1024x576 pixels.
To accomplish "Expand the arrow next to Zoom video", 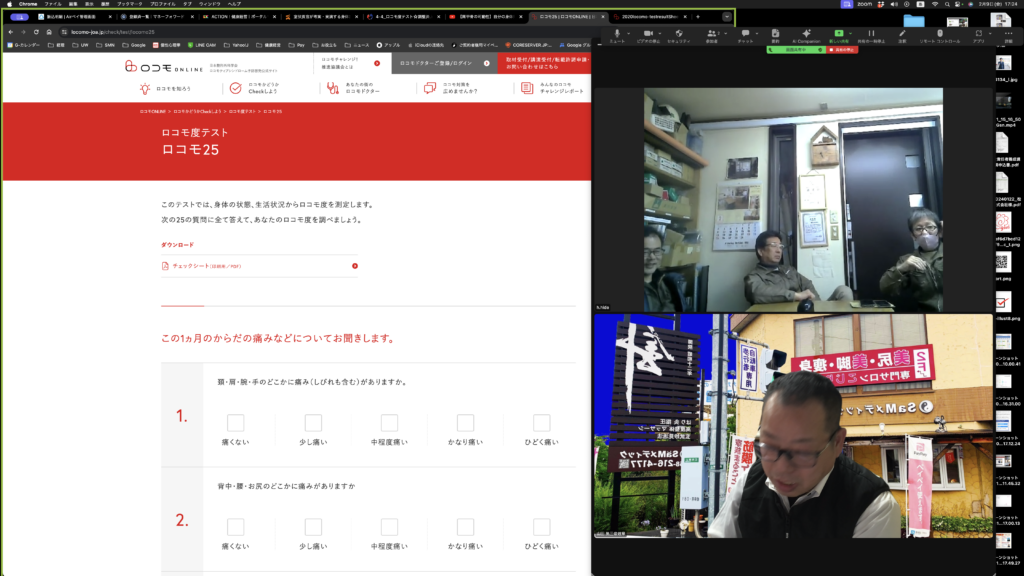I will 660,33.
